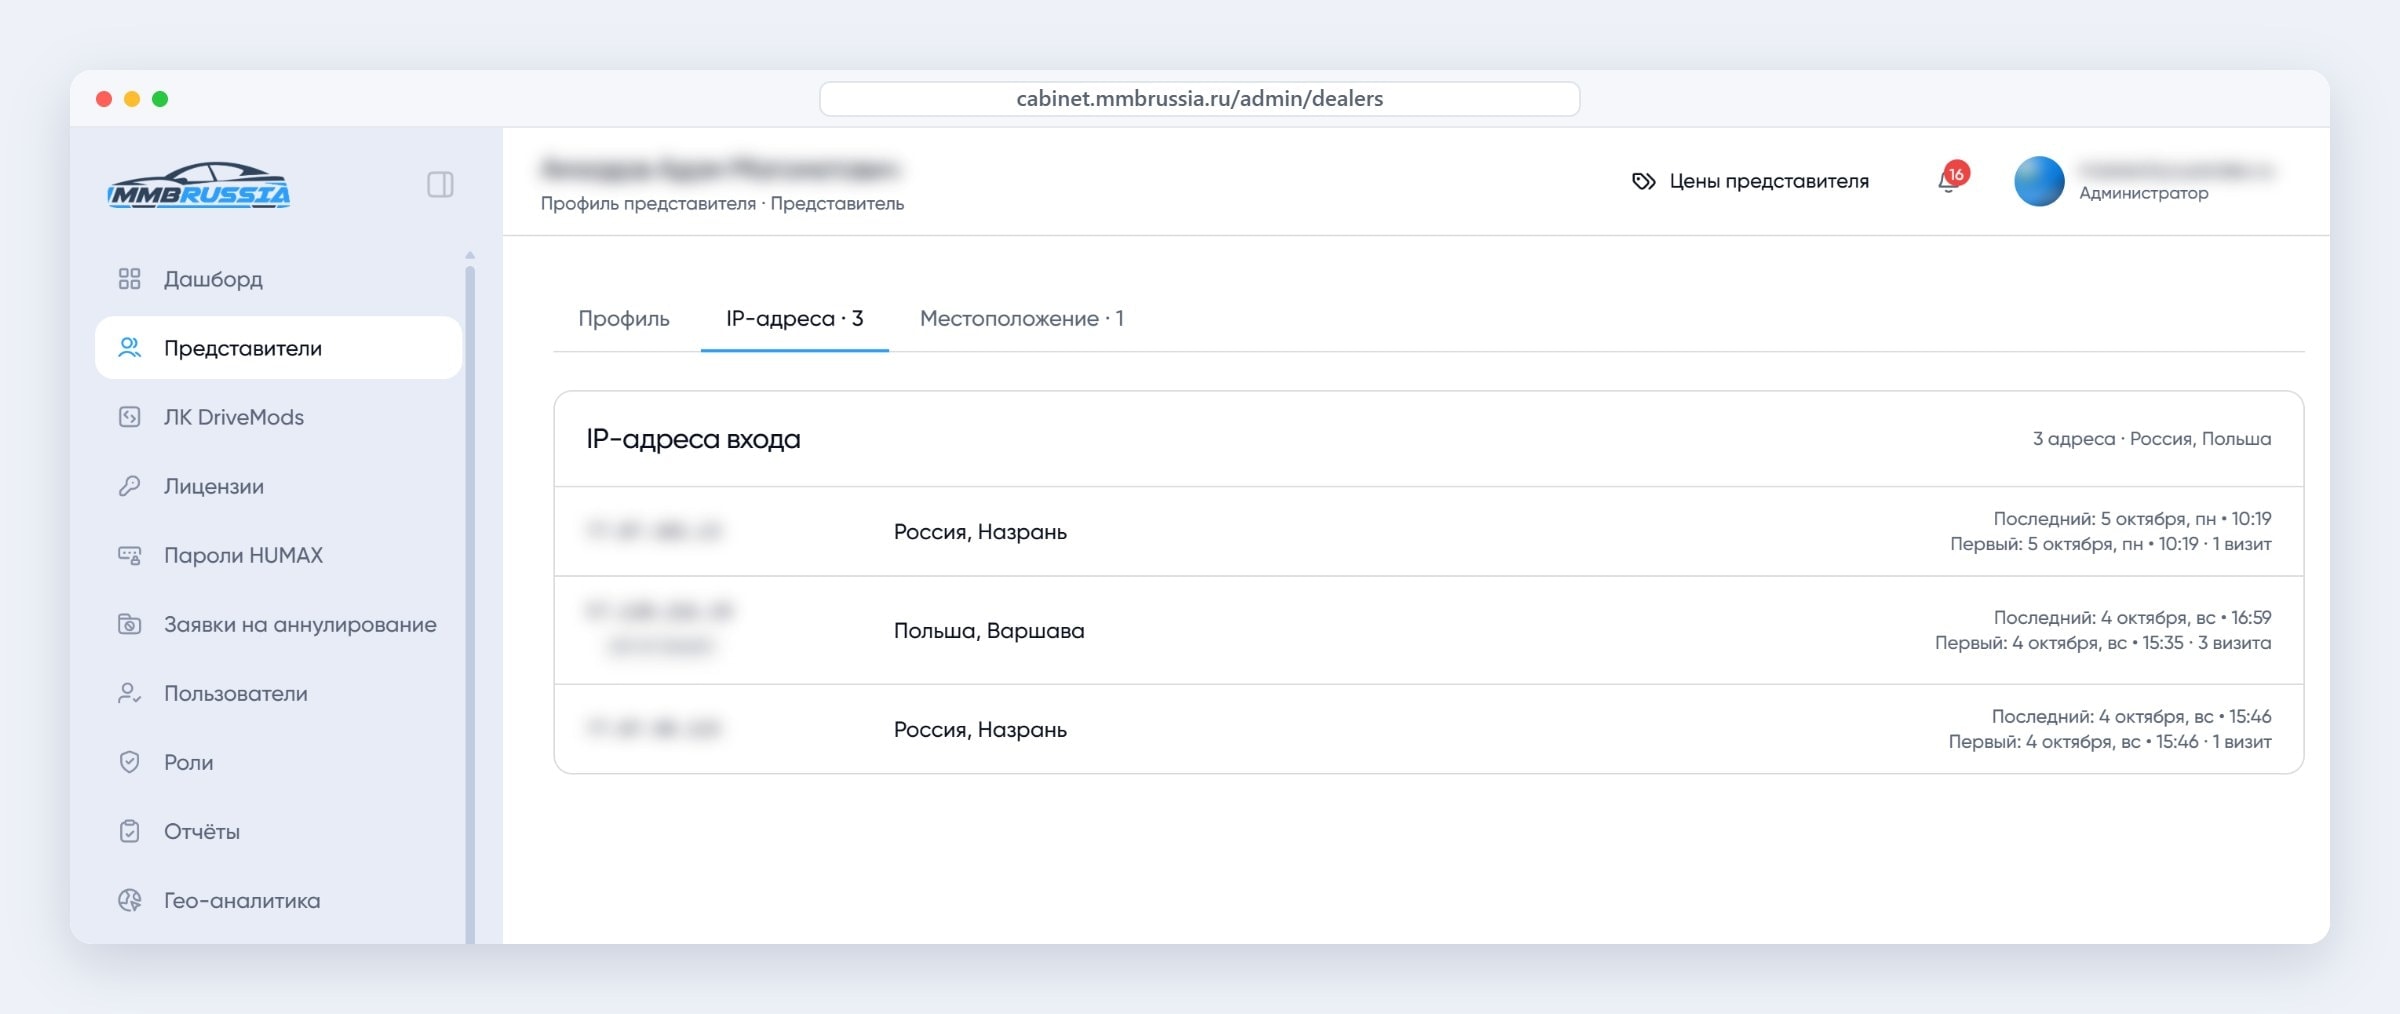Click the Лицензии key icon
Viewport: 2400px width, 1014px height.
130,486
